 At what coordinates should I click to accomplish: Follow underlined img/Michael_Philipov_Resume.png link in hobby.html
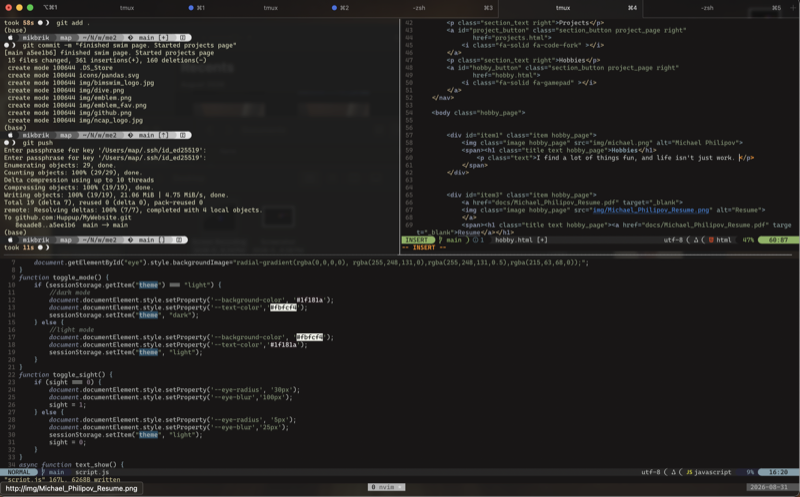tap(651, 210)
